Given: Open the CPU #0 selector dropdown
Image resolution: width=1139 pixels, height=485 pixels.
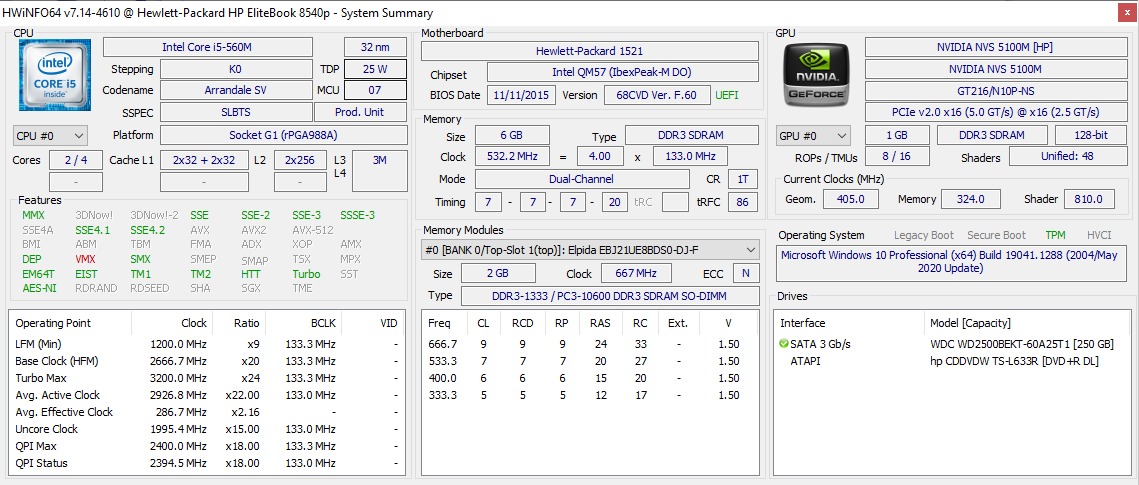Looking at the screenshot, I should pyautogui.click(x=50, y=135).
